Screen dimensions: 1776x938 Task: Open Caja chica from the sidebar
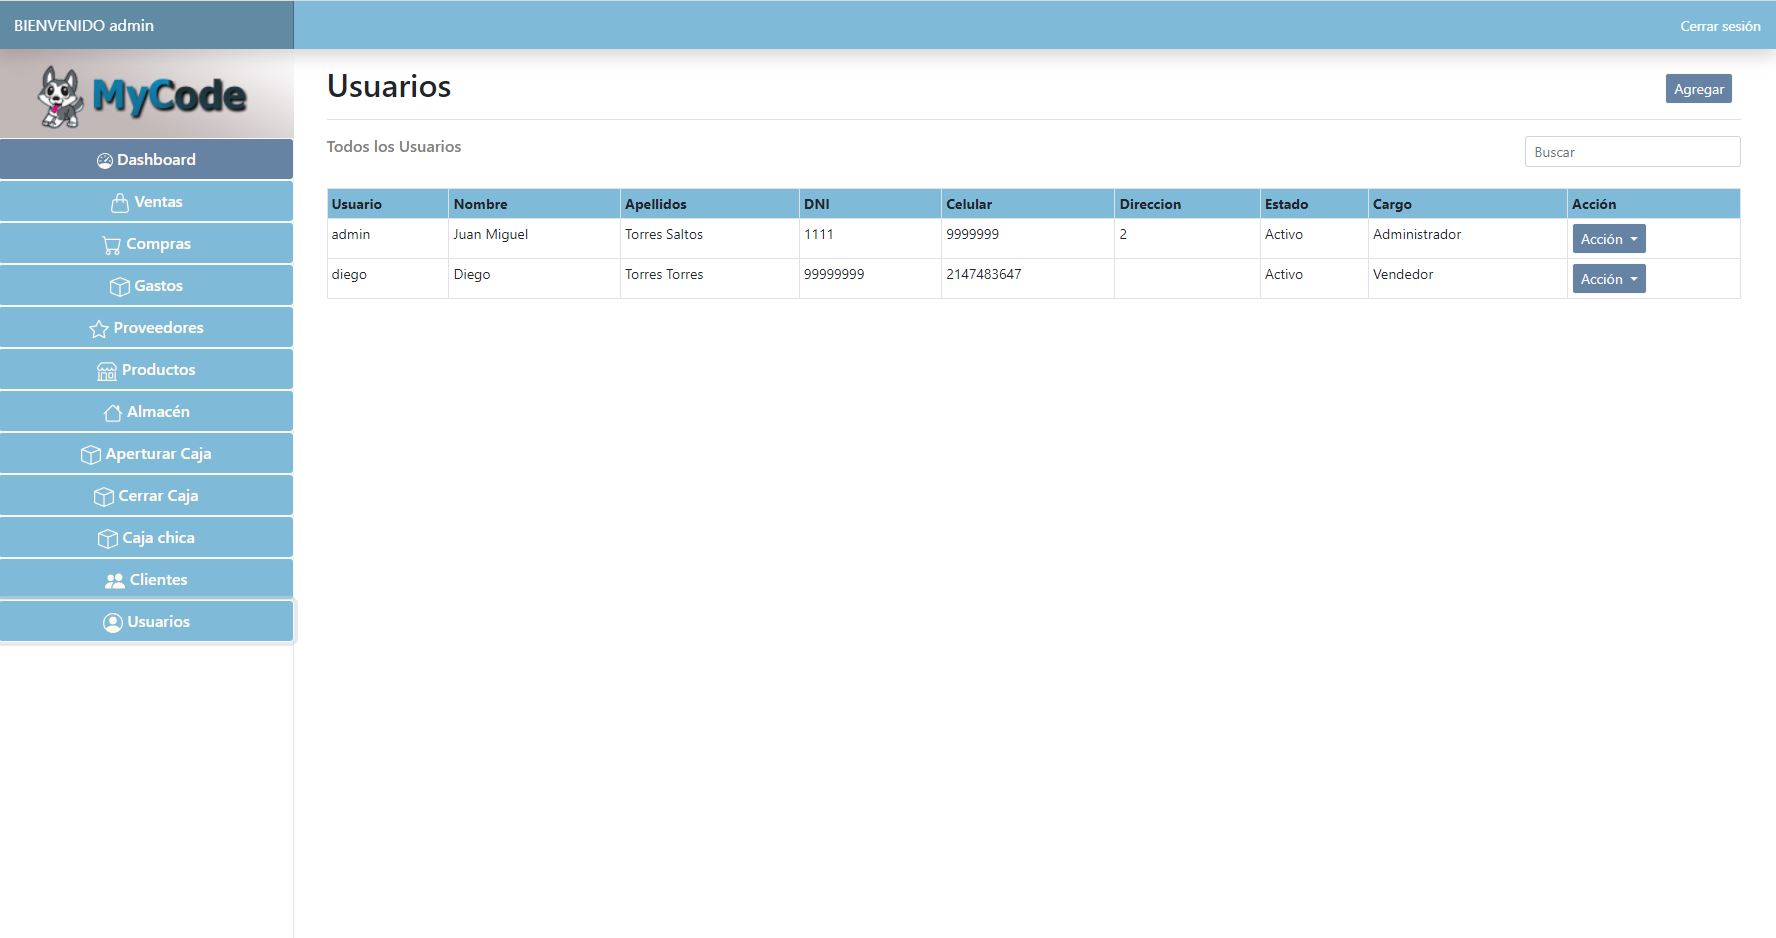pos(147,538)
